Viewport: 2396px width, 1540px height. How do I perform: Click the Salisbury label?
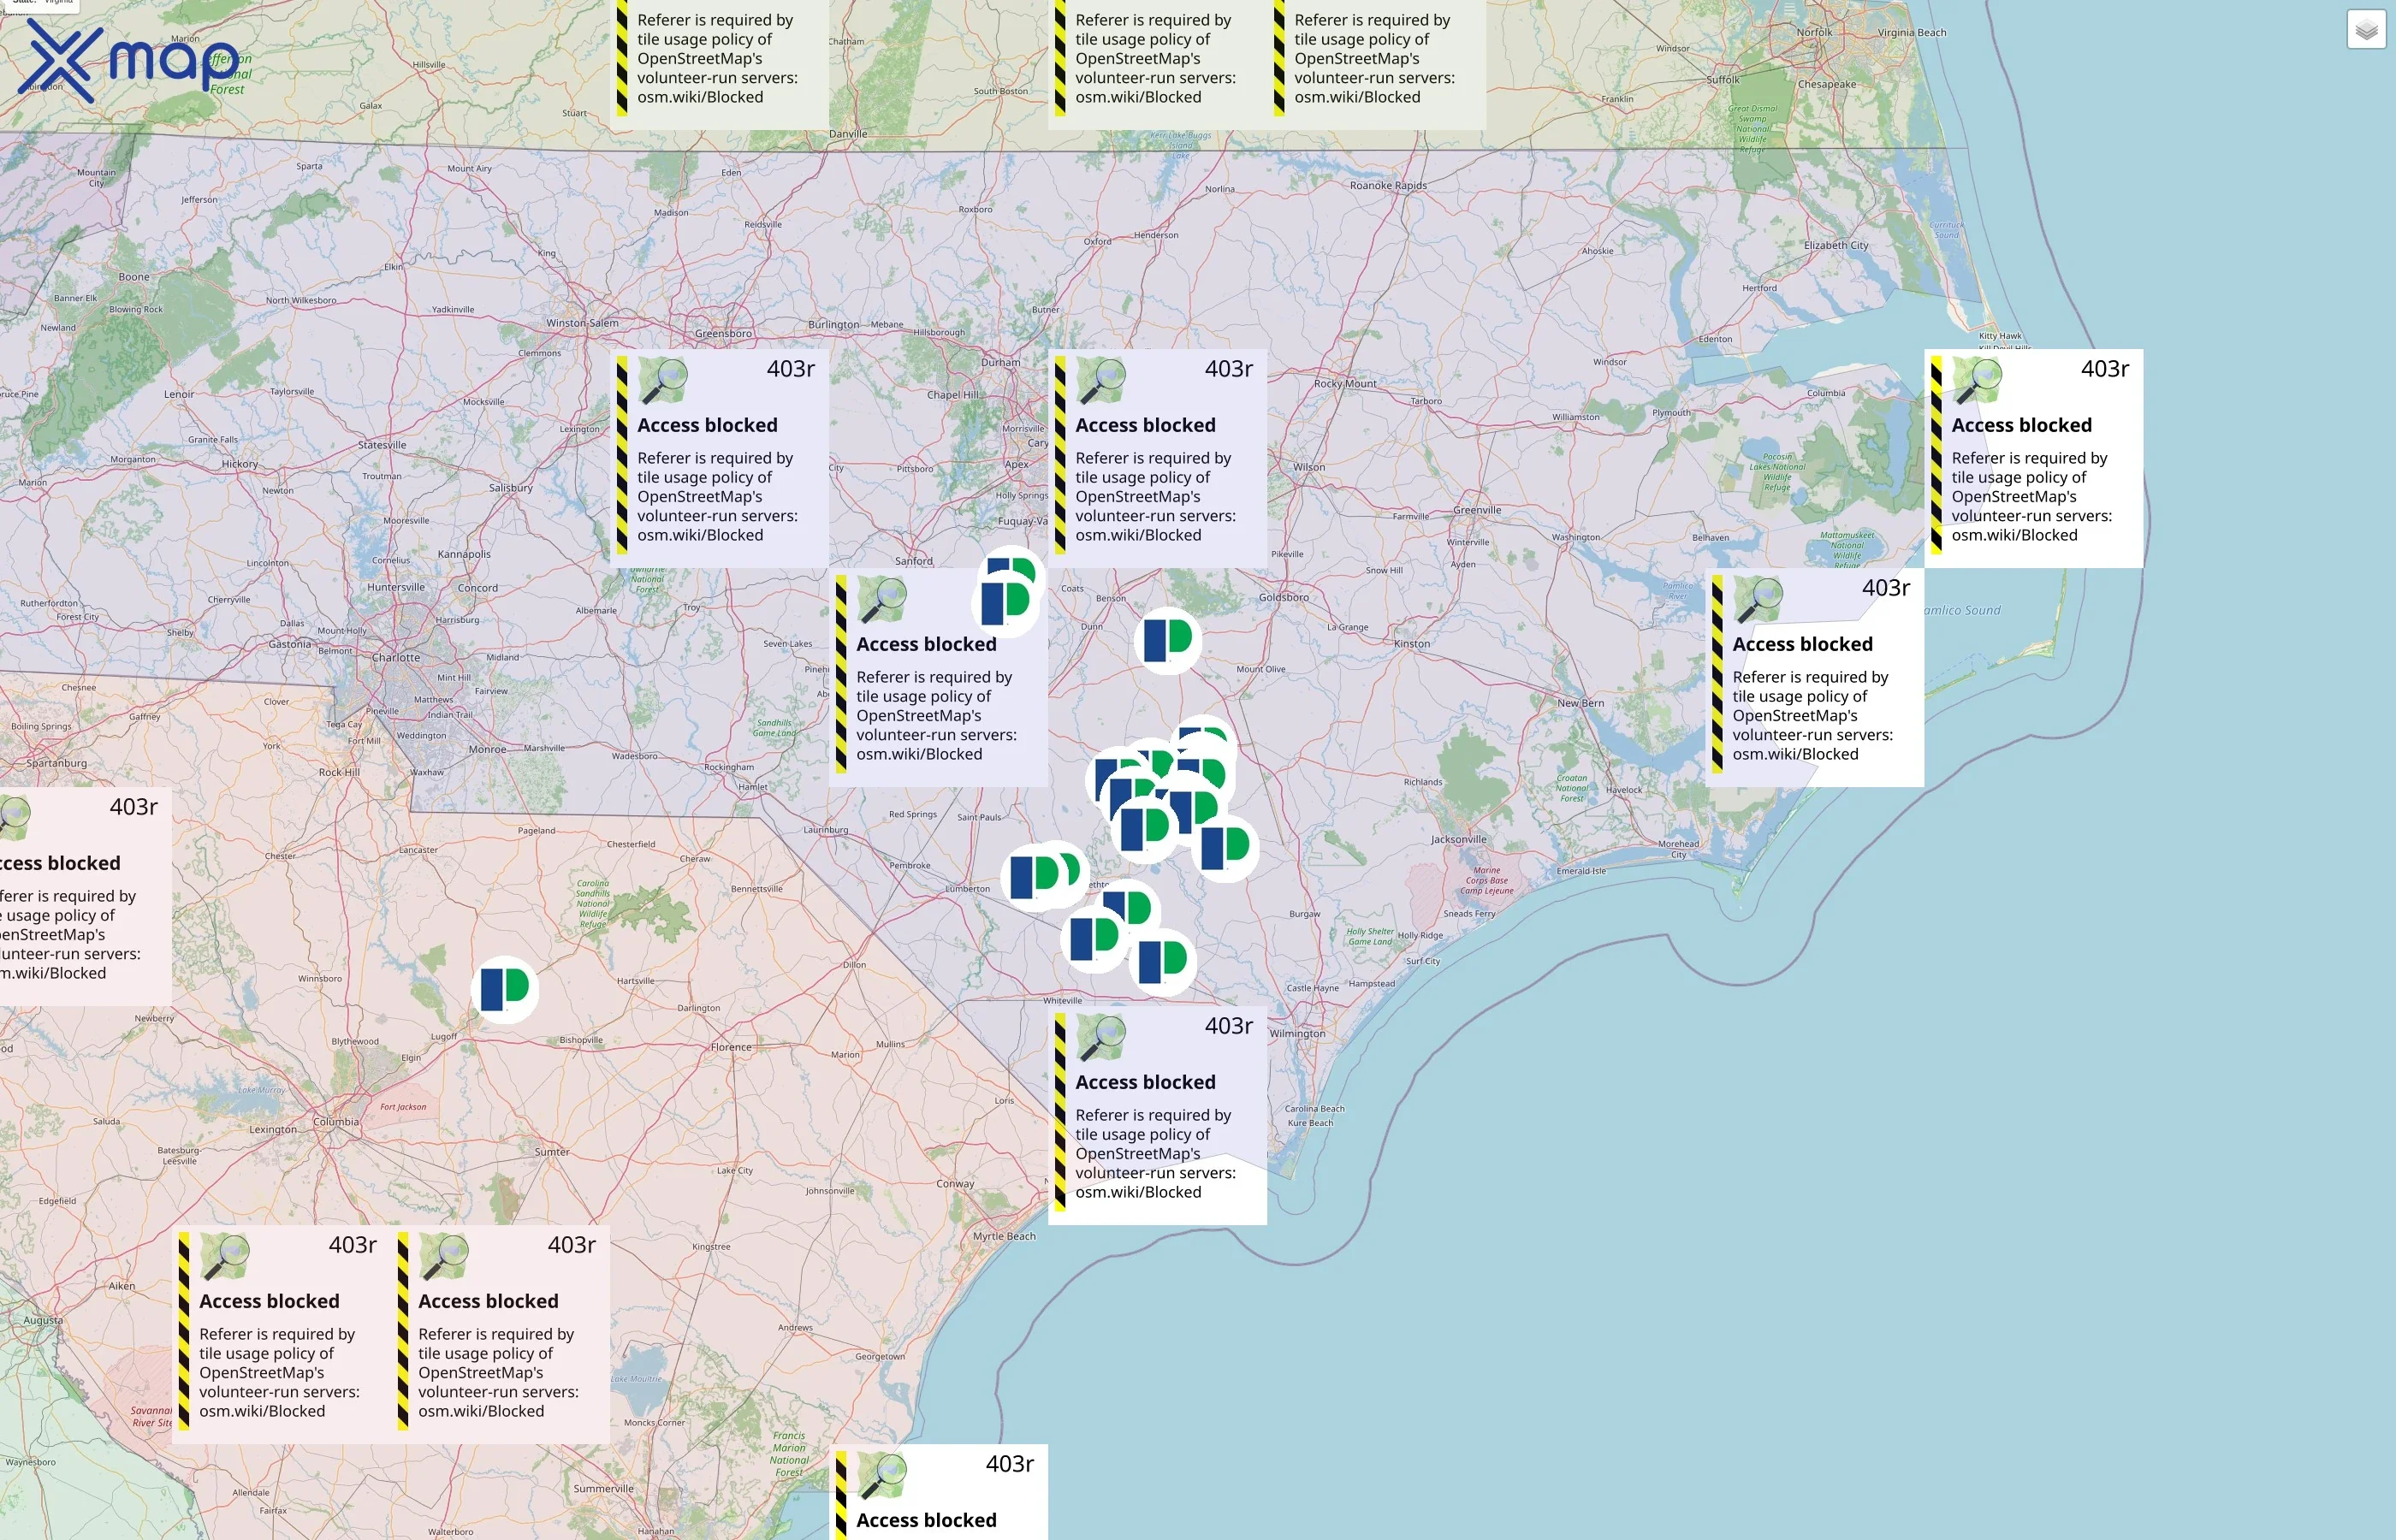click(511, 488)
